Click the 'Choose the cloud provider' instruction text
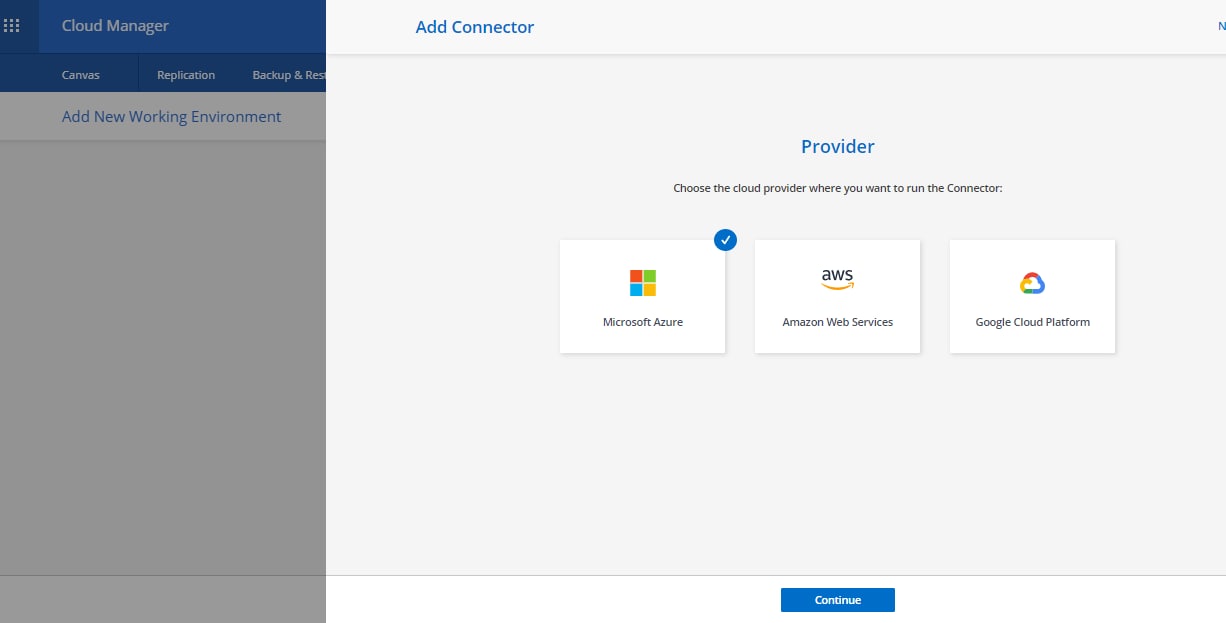The width and height of the screenshot is (1226, 623). pos(838,188)
